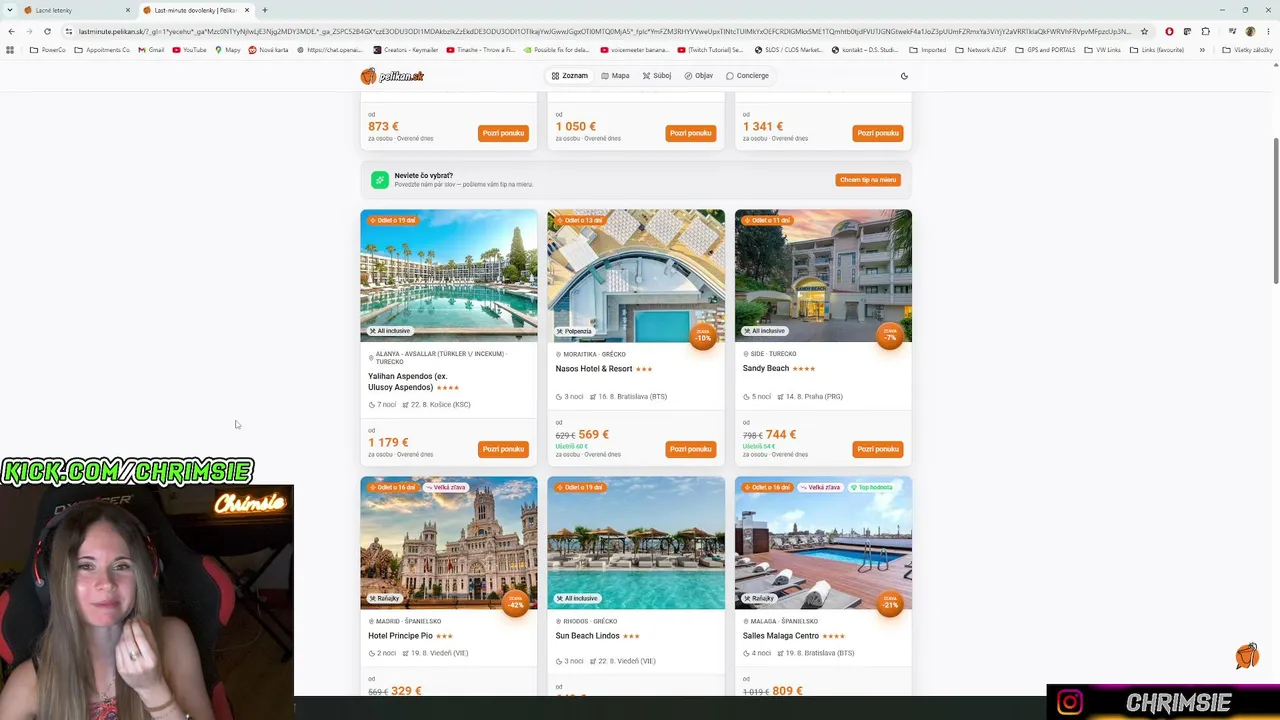This screenshot has height=720, width=1280.
Task: Click the browser address bar
Action: click(x=603, y=31)
